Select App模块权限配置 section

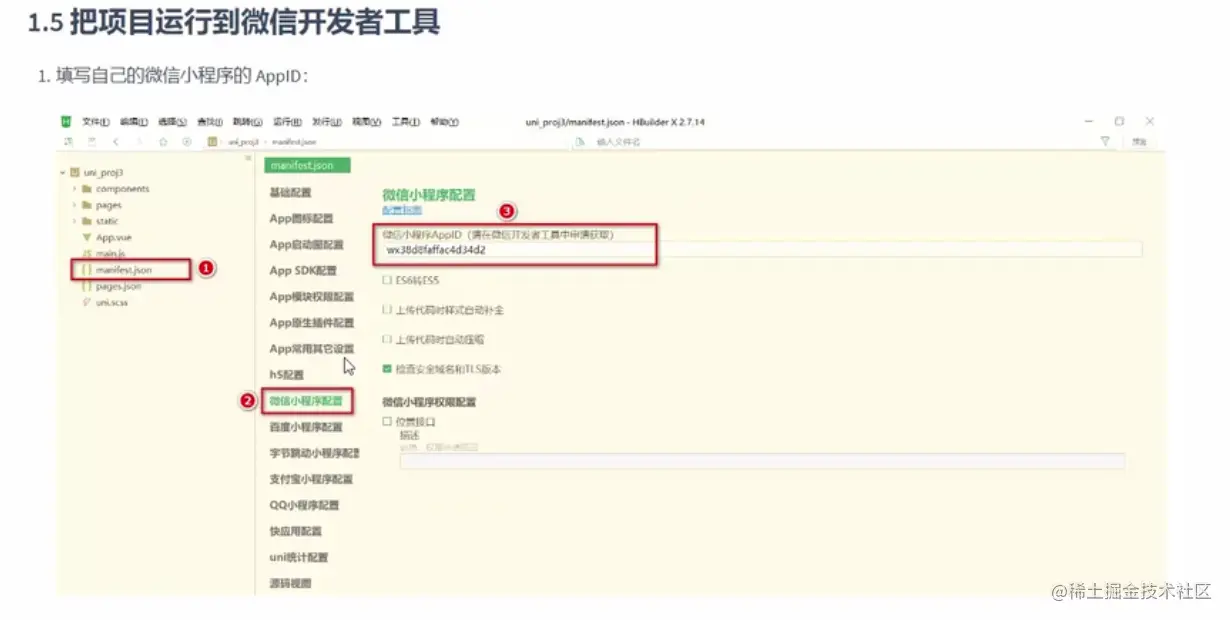point(311,296)
